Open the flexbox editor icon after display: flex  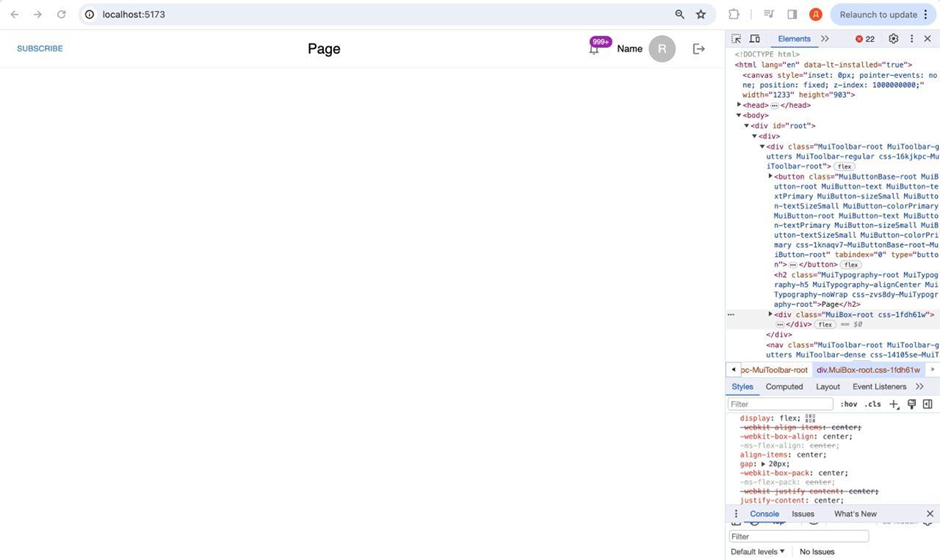[x=811, y=418]
